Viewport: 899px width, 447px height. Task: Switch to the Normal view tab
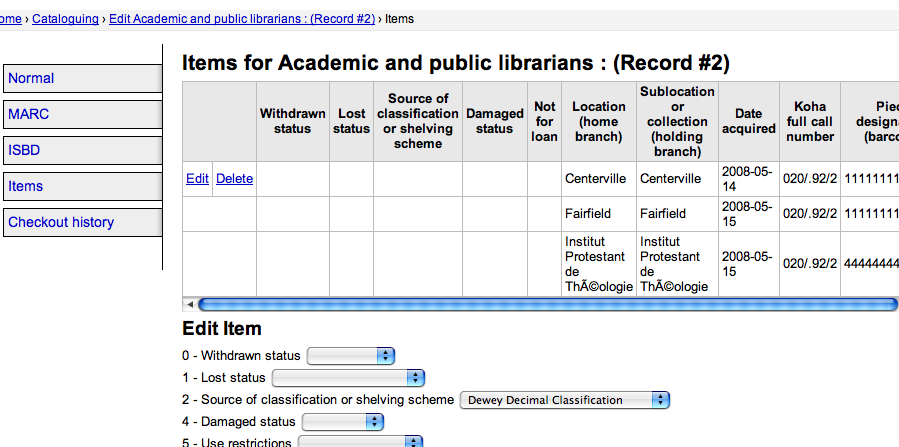82,78
